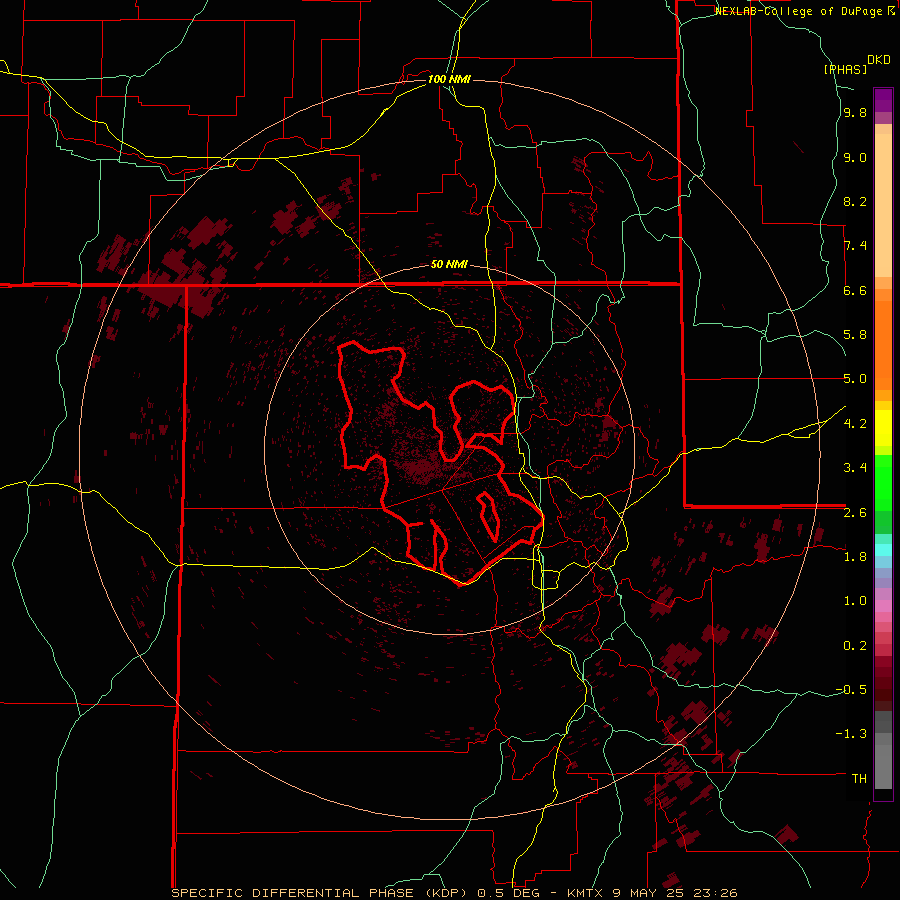Click the 5.8 value on the scale
This screenshot has width=900, height=900.
click(855, 335)
